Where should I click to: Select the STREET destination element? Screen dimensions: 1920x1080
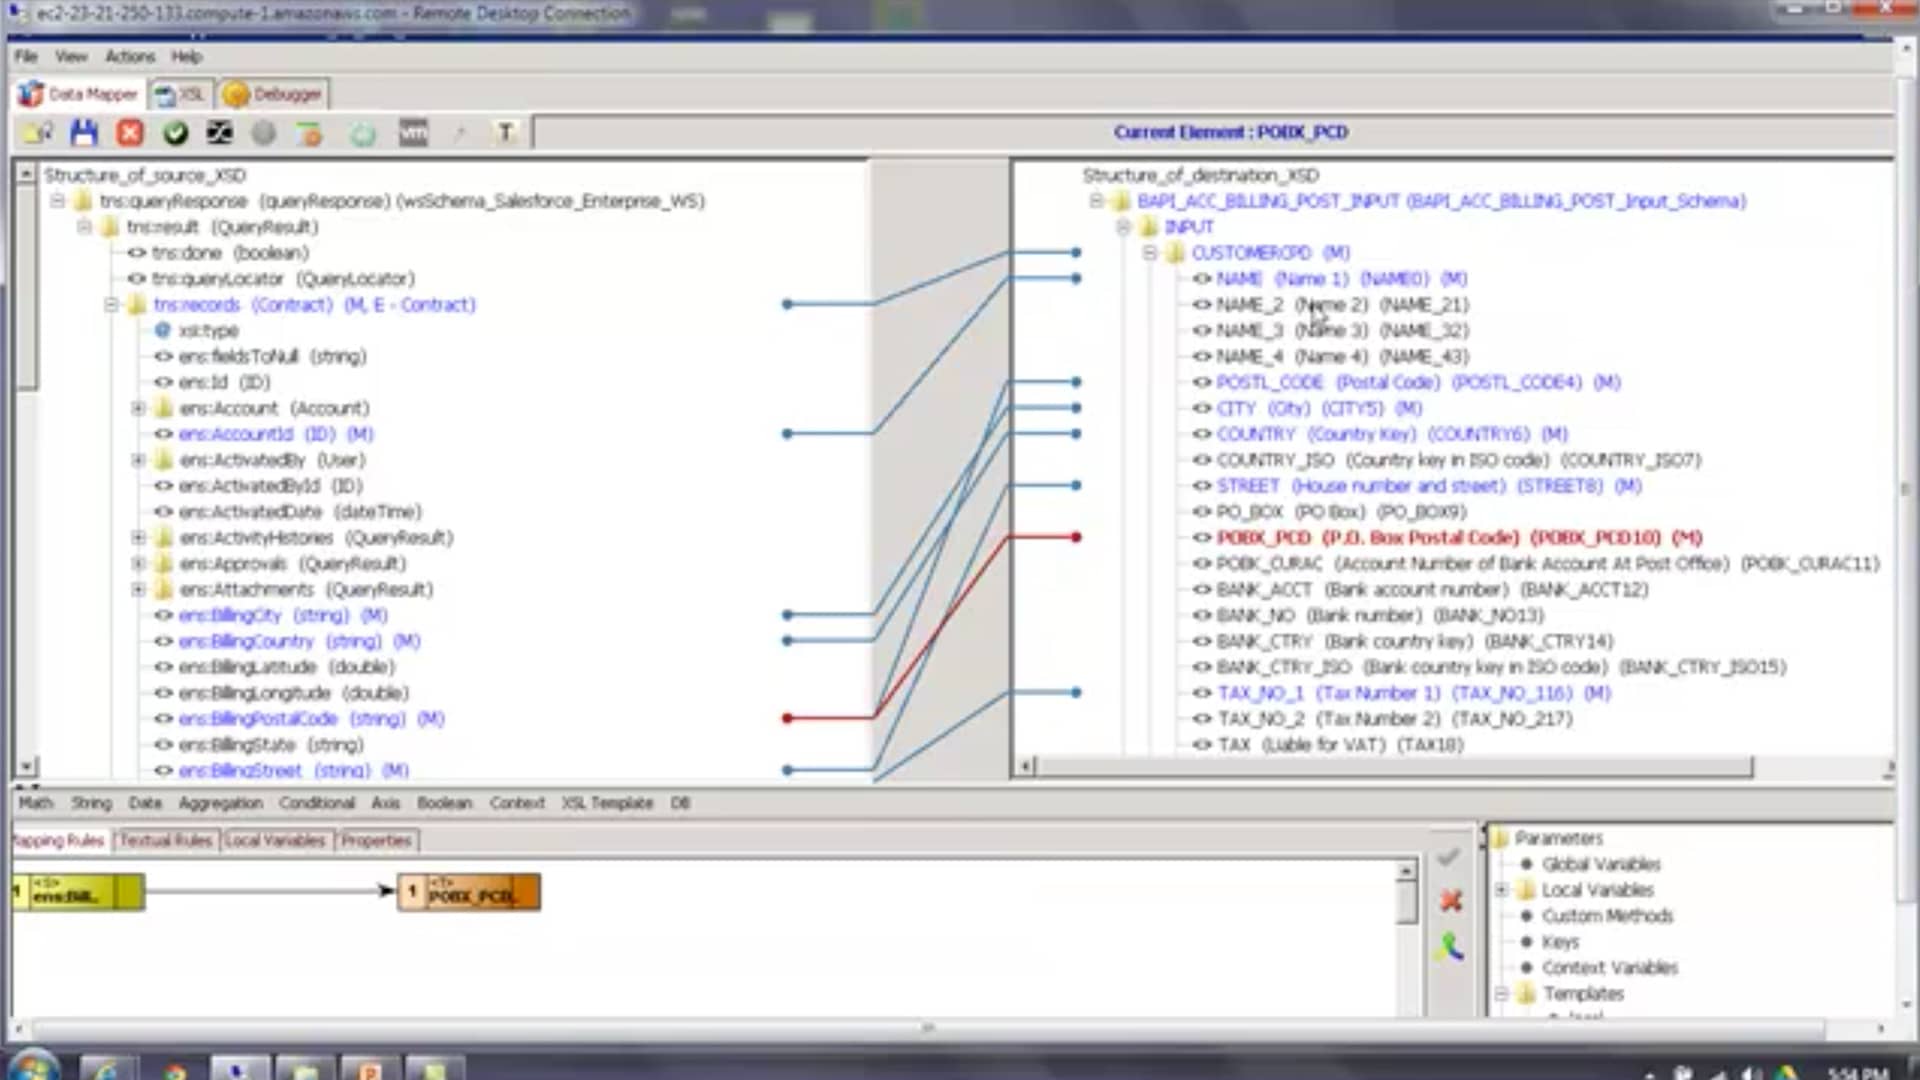1247,485
